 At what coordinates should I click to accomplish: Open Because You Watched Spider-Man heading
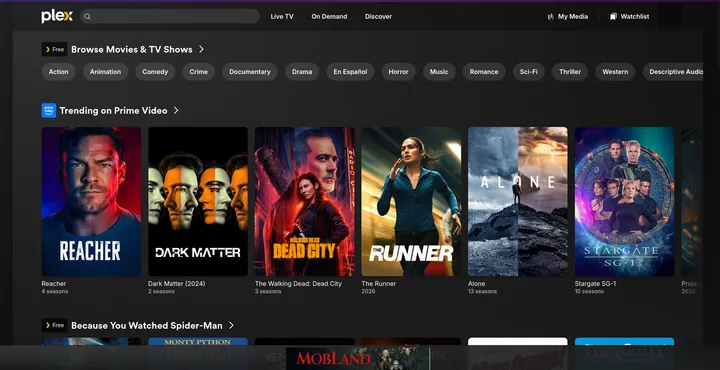point(147,325)
